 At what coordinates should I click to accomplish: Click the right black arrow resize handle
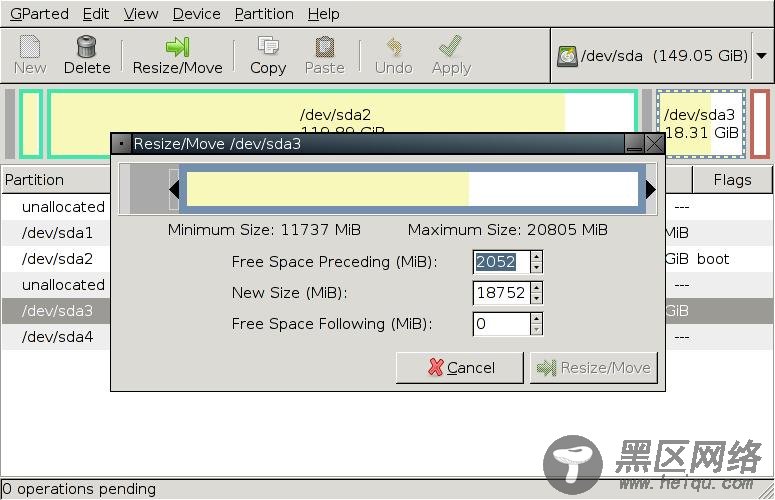[651, 189]
